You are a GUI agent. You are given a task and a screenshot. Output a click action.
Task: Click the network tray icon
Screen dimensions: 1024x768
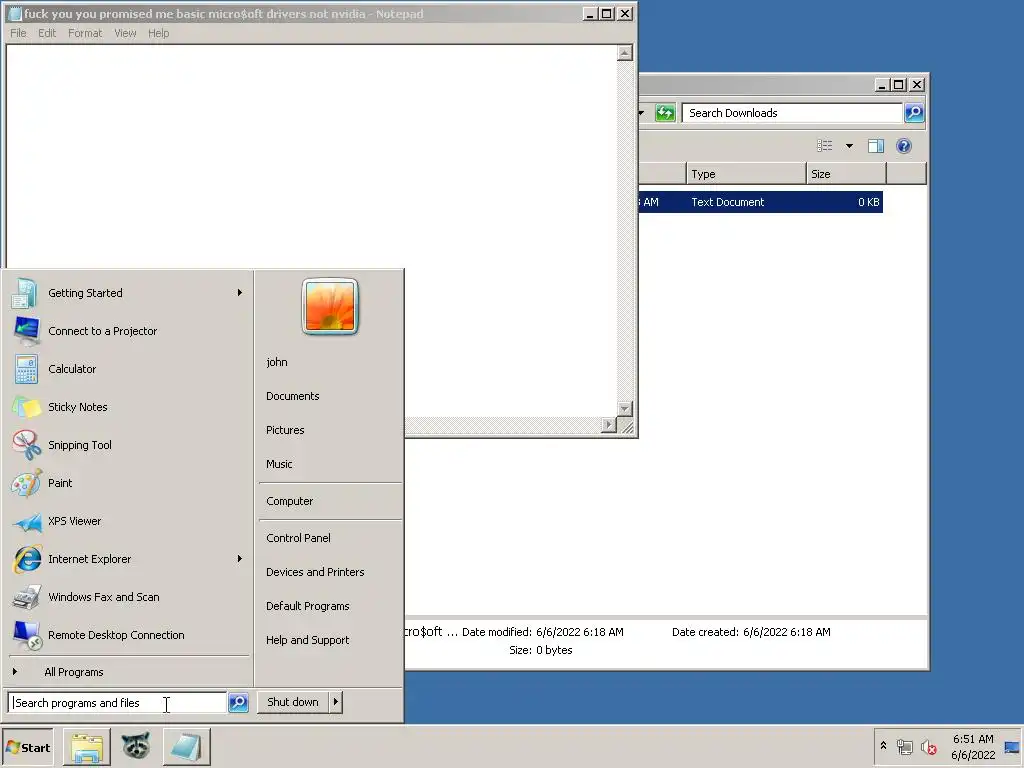pos(904,747)
